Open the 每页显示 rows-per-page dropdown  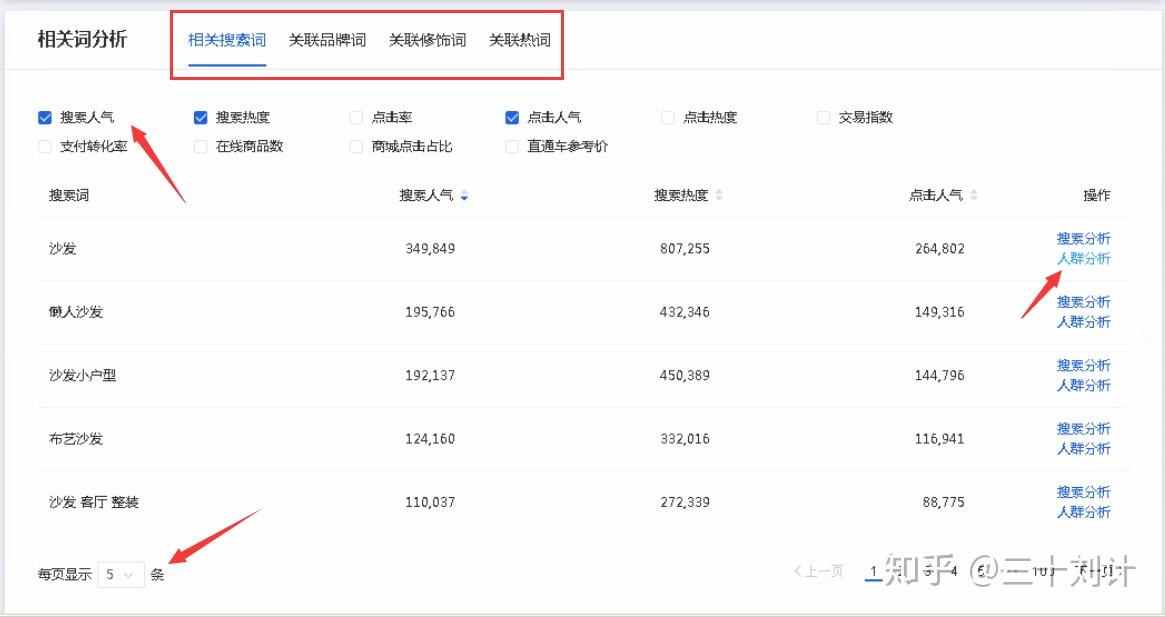coord(120,575)
